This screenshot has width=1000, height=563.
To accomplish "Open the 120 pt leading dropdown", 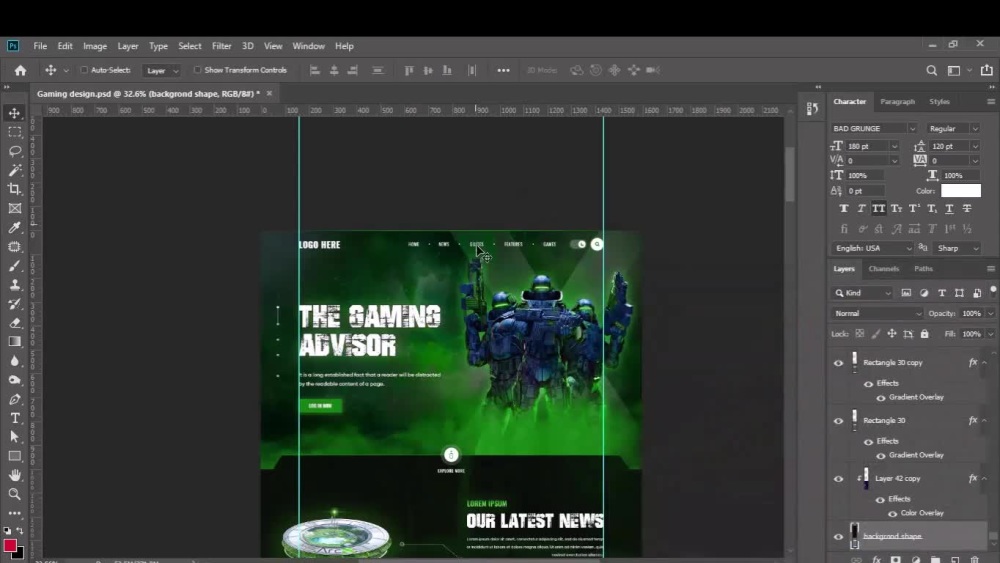I will click(x=975, y=147).
